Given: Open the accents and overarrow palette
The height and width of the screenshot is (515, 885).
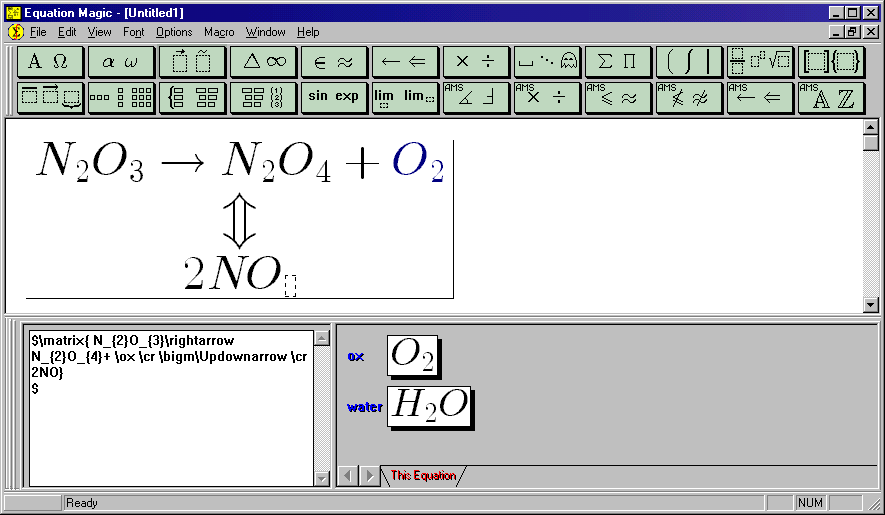Looking at the screenshot, I should [x=192, y=62].
